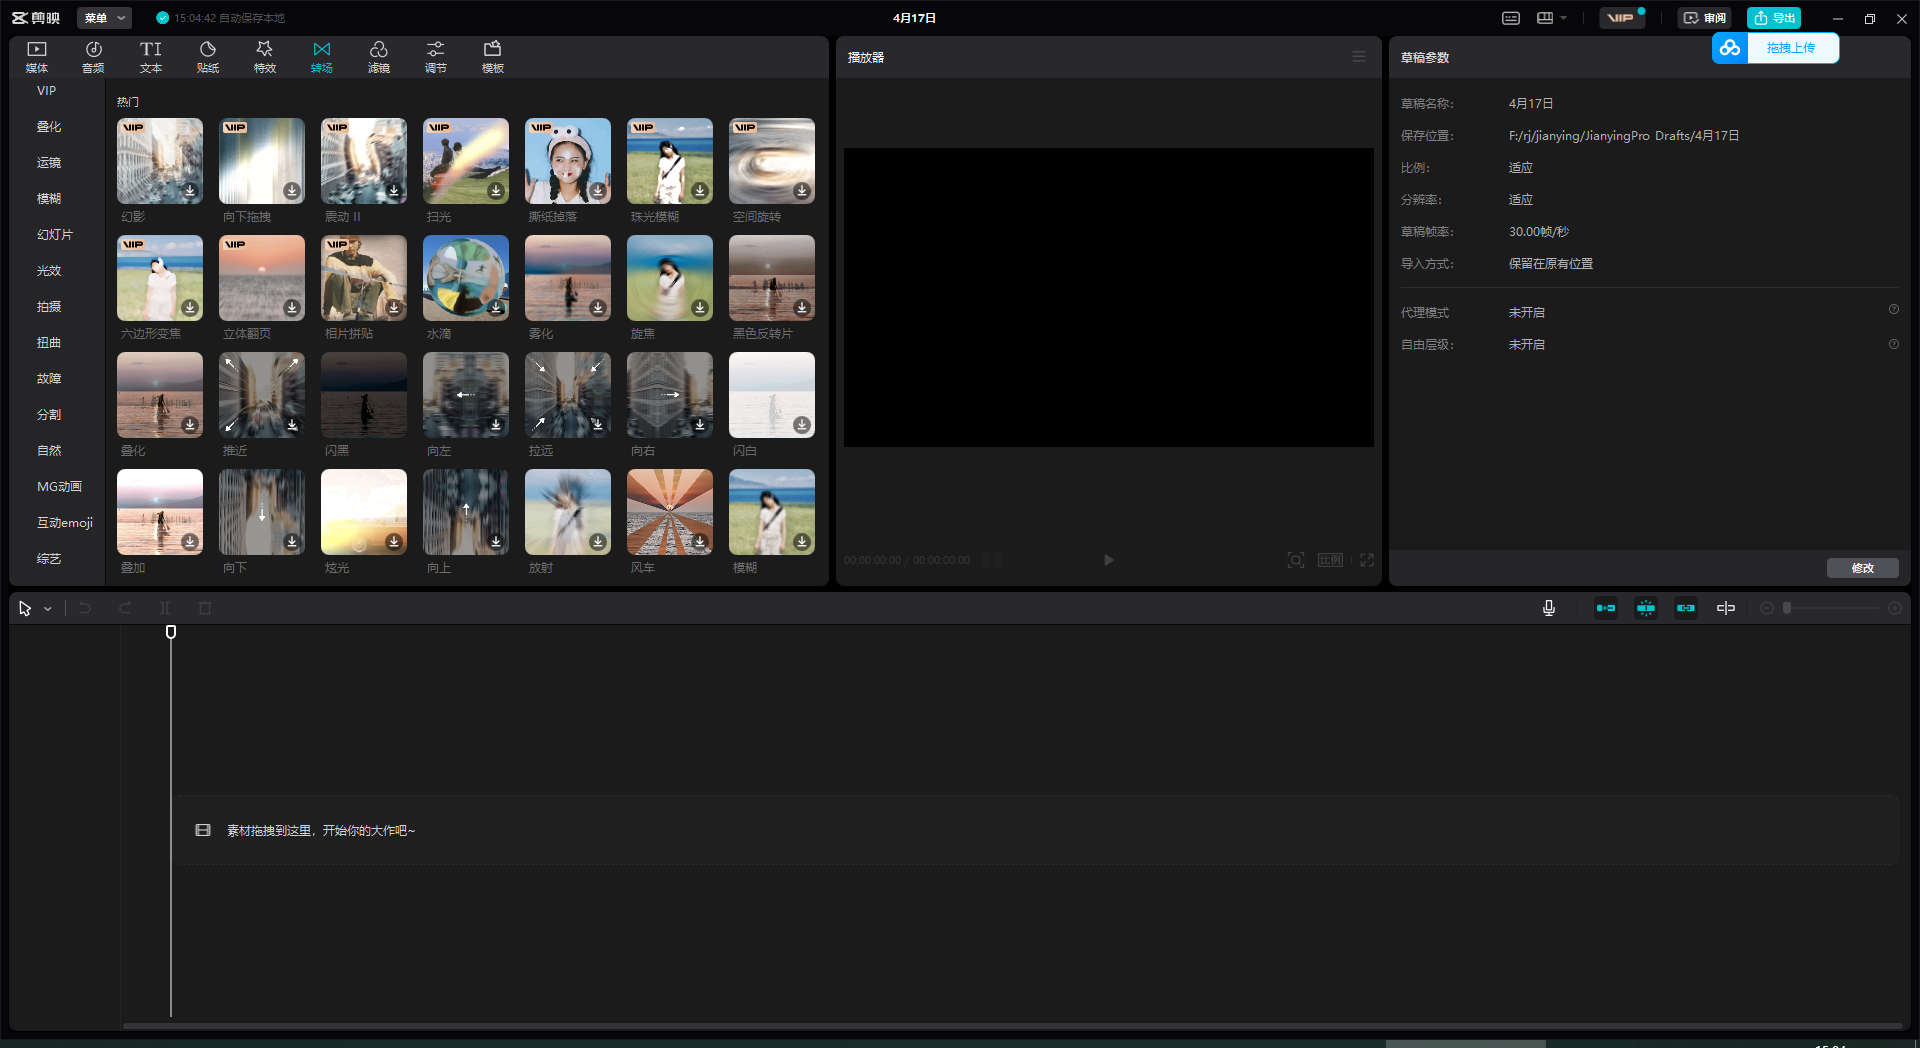Viewport: 1920px width, 1048px height.
Task: Select the 撕纸掉落 transition thumbnail
Action: point(568,161)
